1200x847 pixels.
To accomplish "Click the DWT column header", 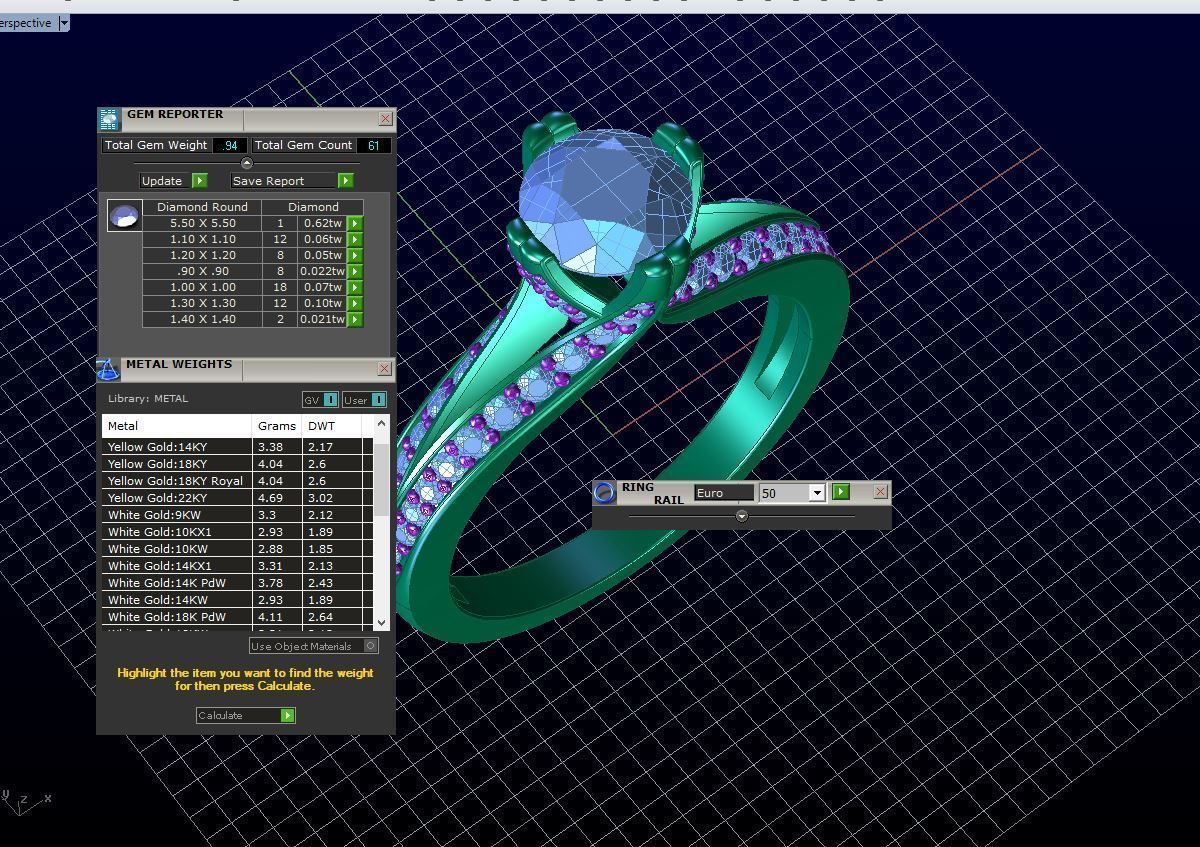I will point(332,426).
